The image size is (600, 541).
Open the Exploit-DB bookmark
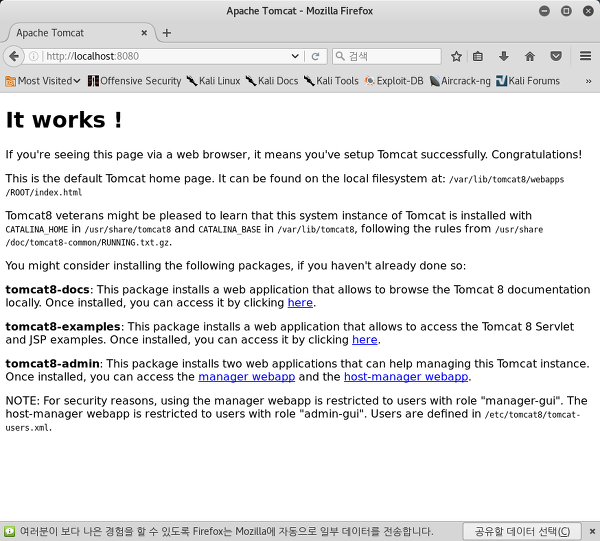click(394, 81)
